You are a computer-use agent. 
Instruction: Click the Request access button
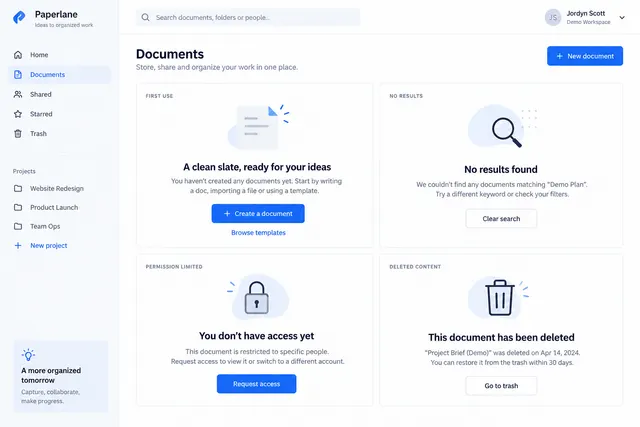(256, 384)
